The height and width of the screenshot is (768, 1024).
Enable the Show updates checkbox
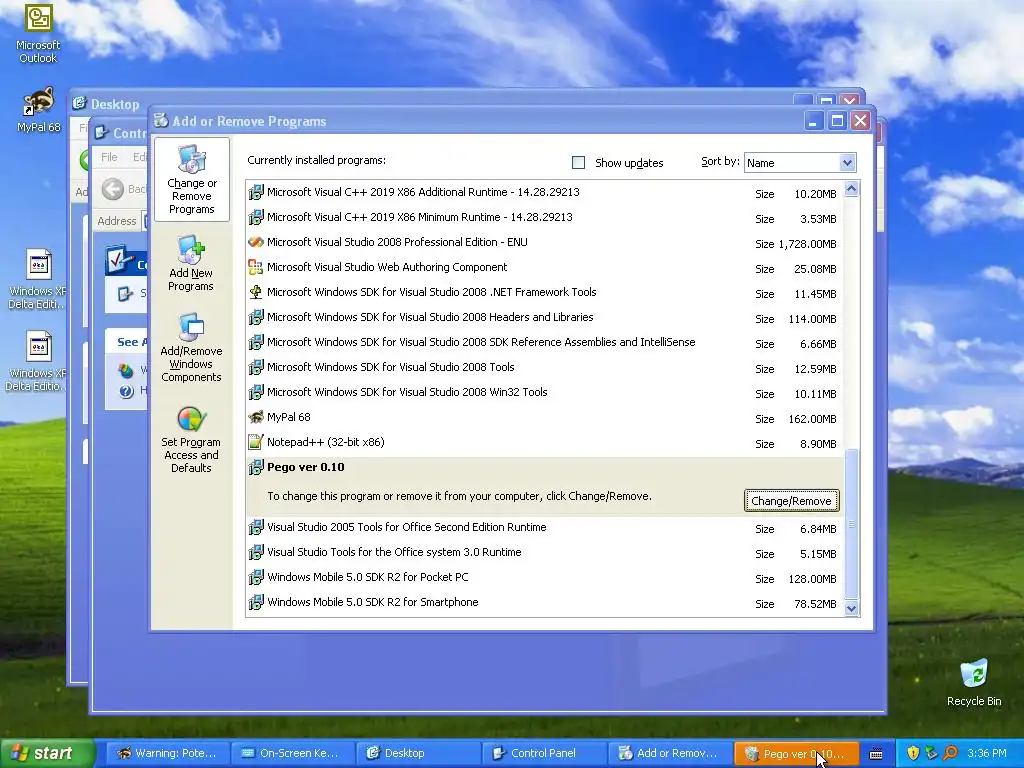tap(578, 163)
